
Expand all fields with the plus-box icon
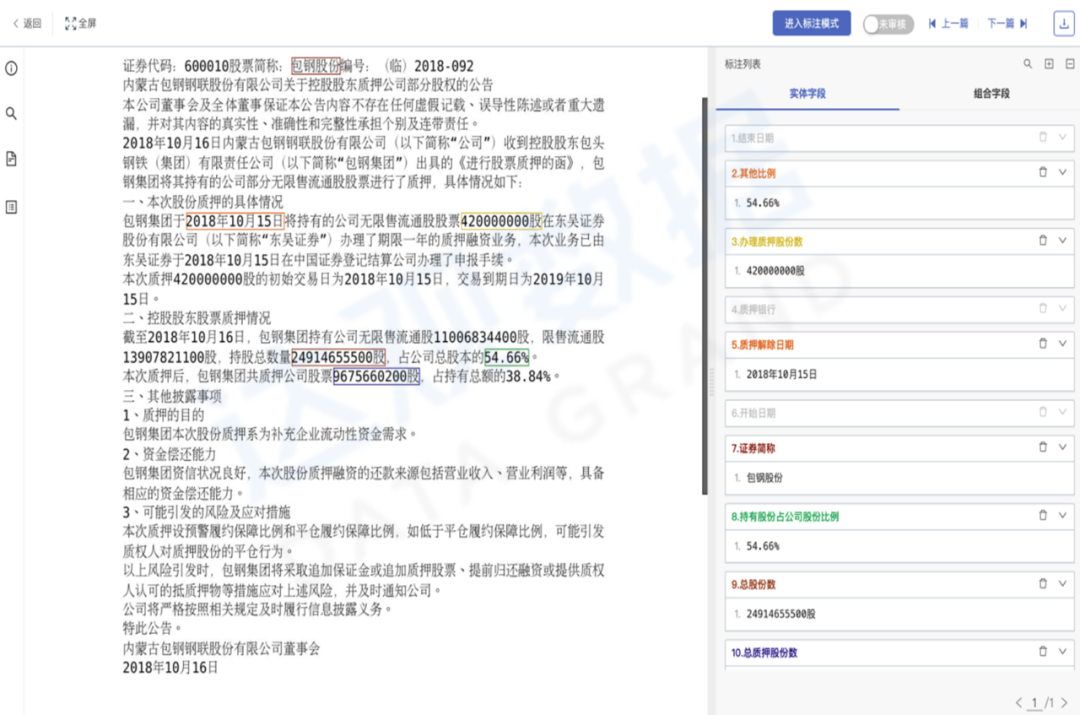[x=1049, y=63]
